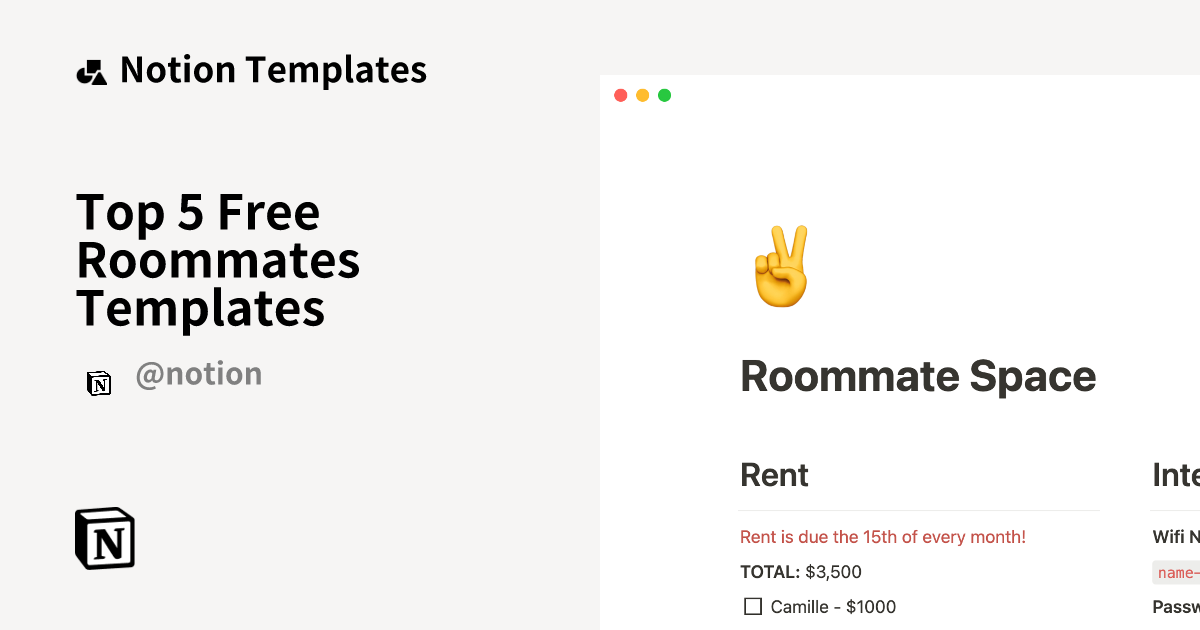The width and height of the screenshot is (1200, 630).
Task: Click the TOTAL: $3,500 line
Action: [x=800, y=572]
